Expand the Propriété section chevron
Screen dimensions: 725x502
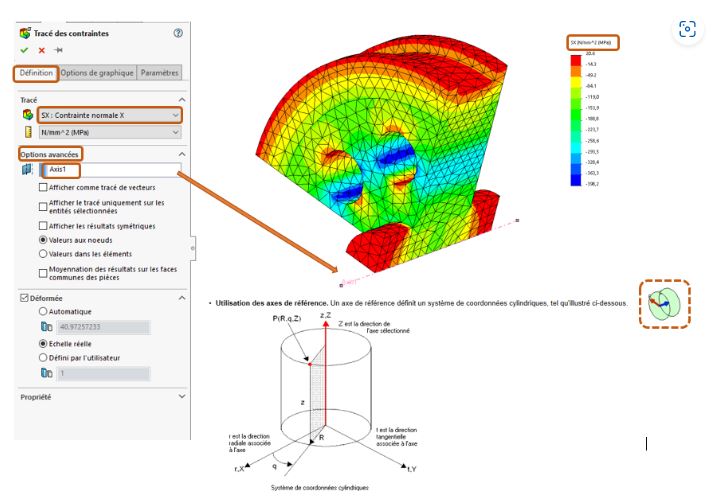[x=182, y=397]
